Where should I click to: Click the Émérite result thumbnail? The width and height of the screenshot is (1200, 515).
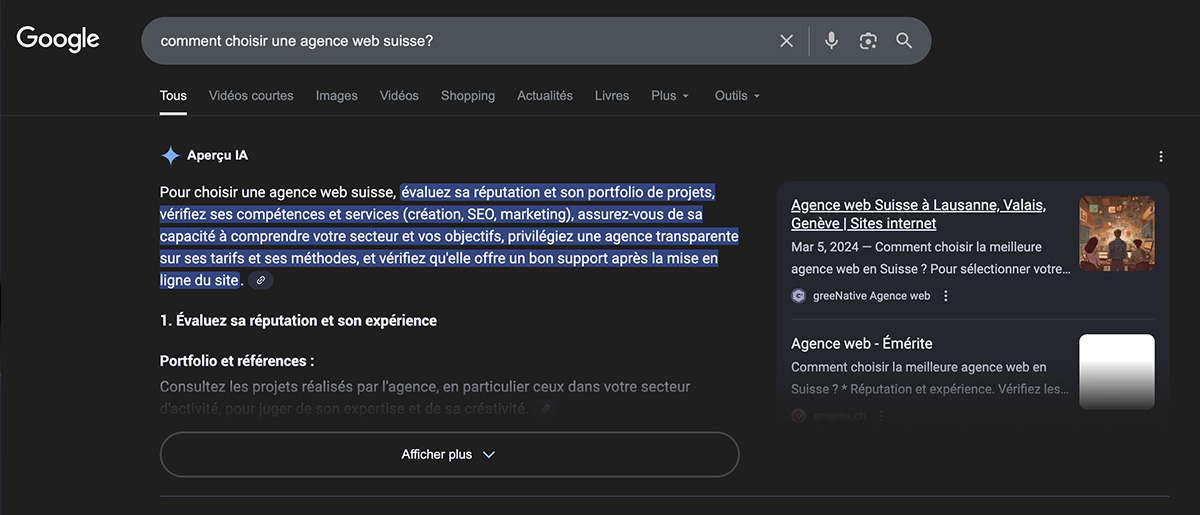click(1117, 372)
